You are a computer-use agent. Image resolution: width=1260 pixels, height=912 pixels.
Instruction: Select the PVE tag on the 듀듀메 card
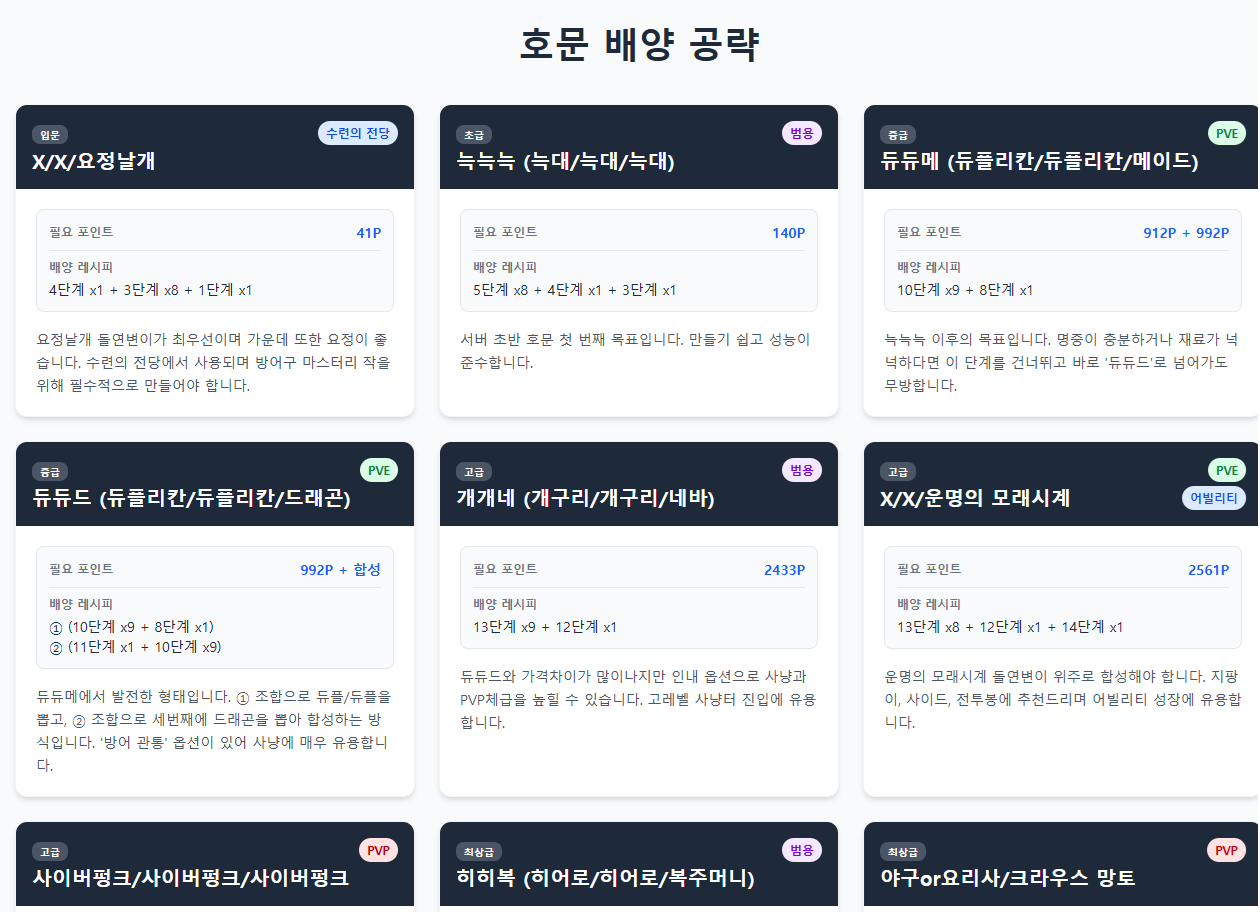click(x=1226, y=133)
